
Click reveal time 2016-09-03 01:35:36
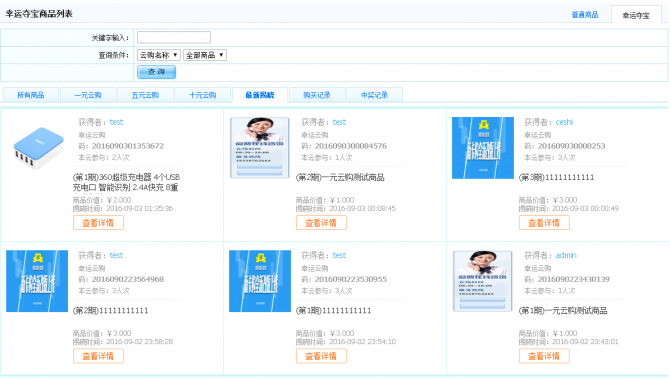coord(139,209)
